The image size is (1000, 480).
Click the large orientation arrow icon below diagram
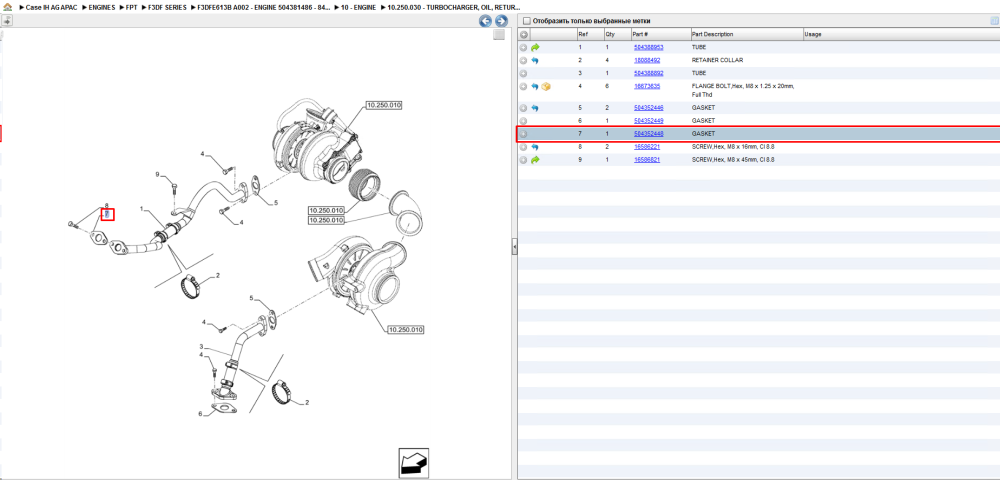point(412,462)
